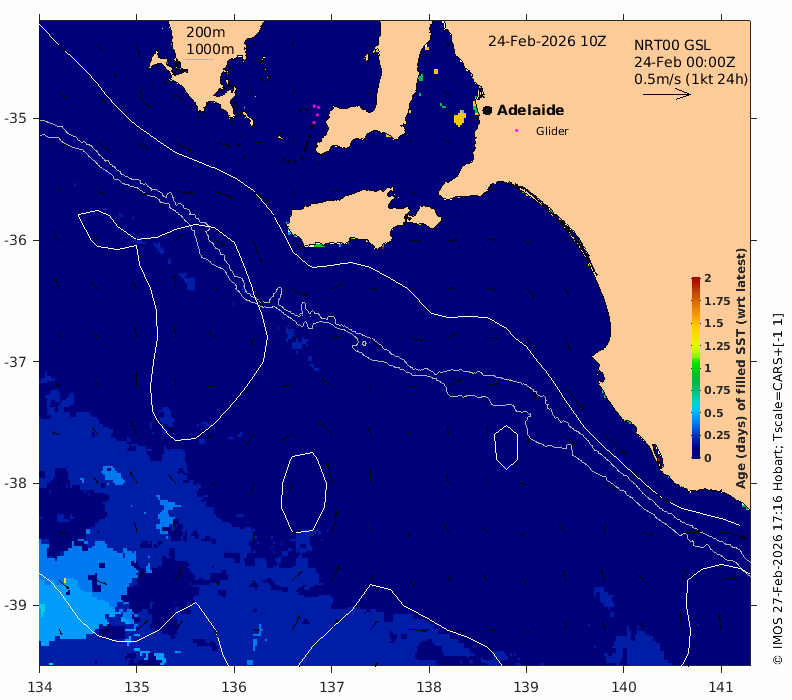The image size is (792, 700).
Task: Click the longitude 141 axis label
Action: (x=721, y=687)
